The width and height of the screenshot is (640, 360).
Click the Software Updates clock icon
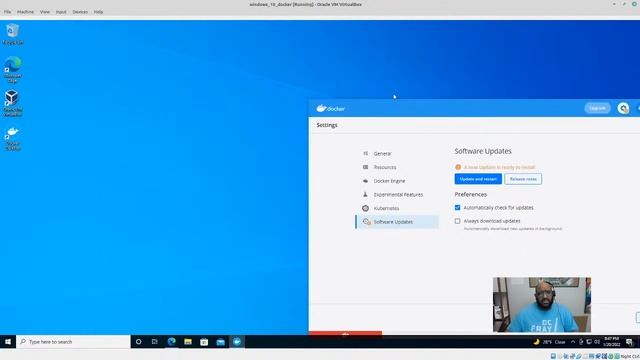tap(367, 222)
